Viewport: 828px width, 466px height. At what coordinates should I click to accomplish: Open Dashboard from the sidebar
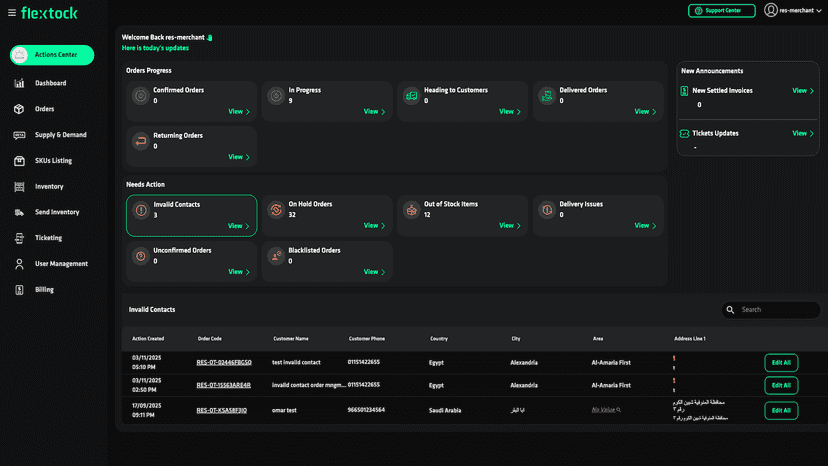51,83
